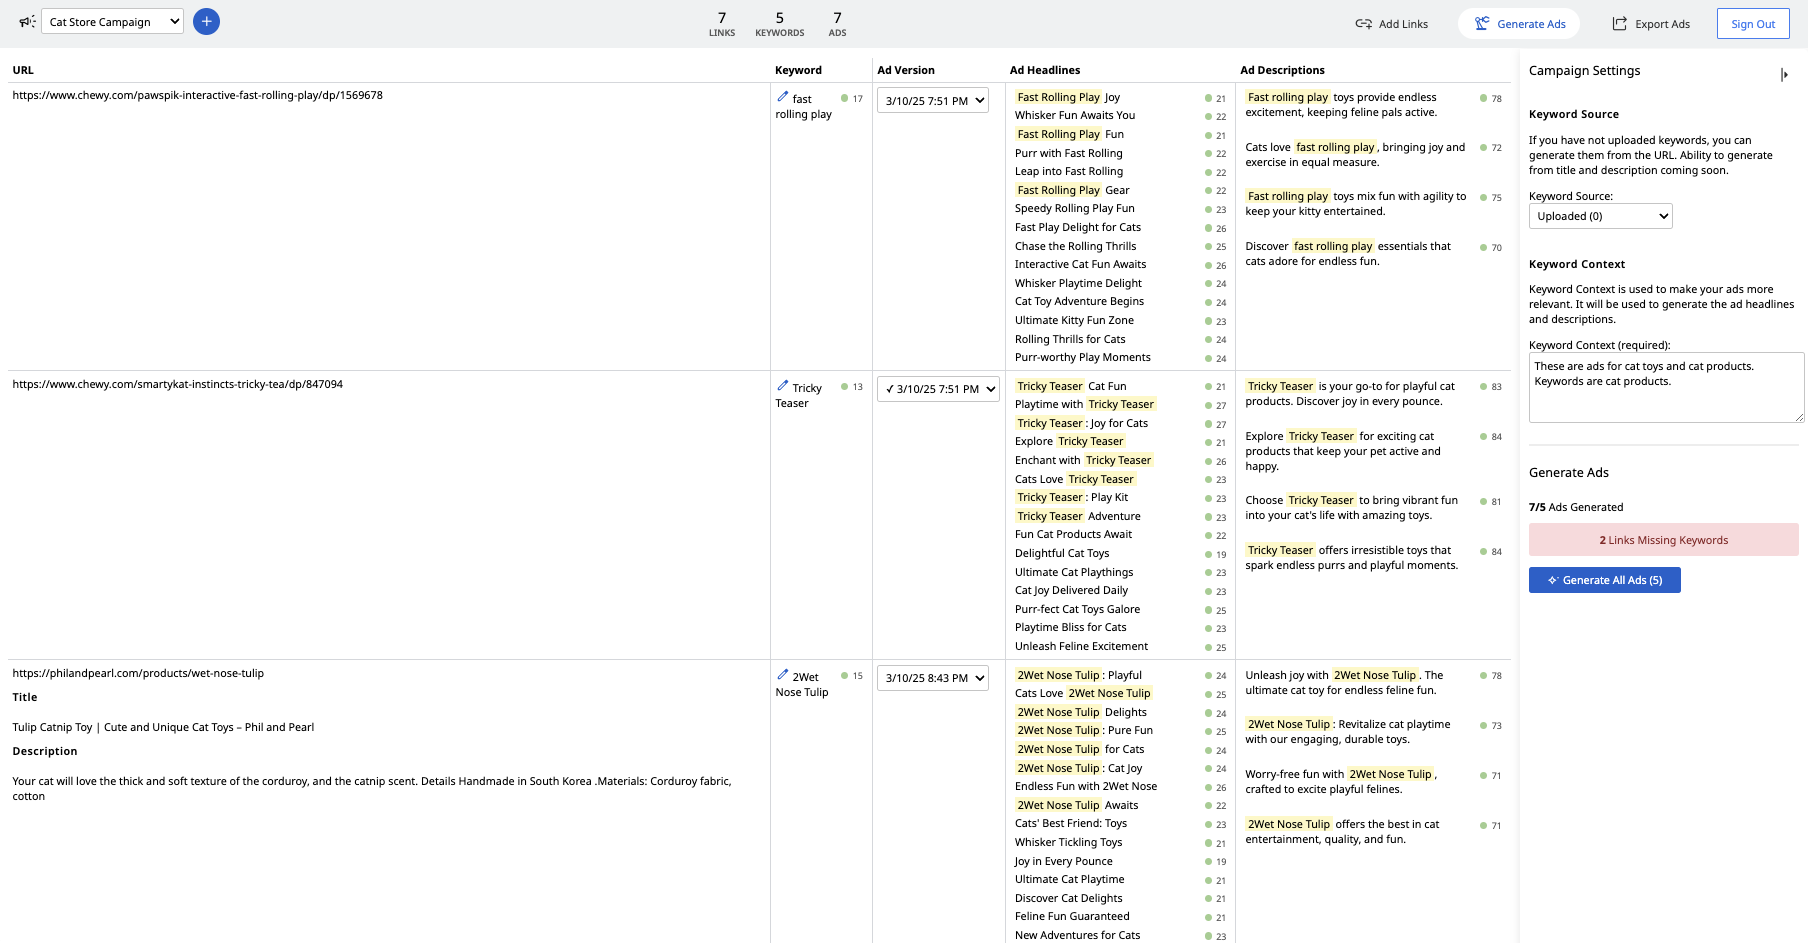Collapse the Campaign Settings panel with the arrow icon

(x=1784, y=74)
